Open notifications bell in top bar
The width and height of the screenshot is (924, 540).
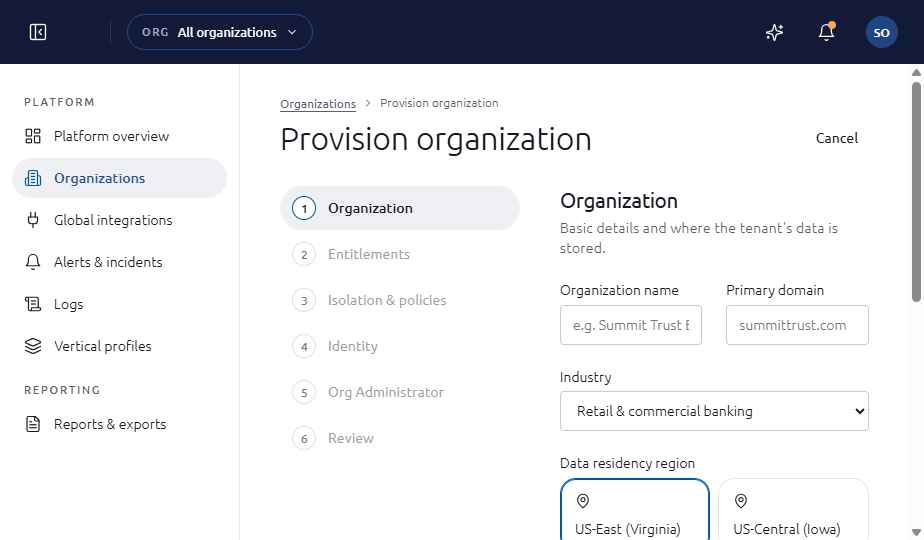[x=827, y=32]
